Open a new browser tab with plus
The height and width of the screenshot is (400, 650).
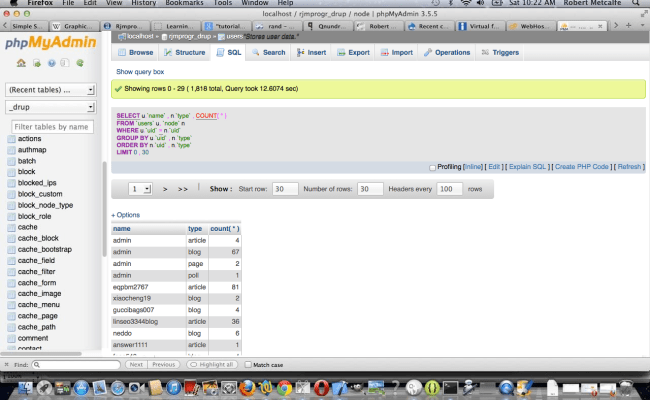click(x=628, y=26)
